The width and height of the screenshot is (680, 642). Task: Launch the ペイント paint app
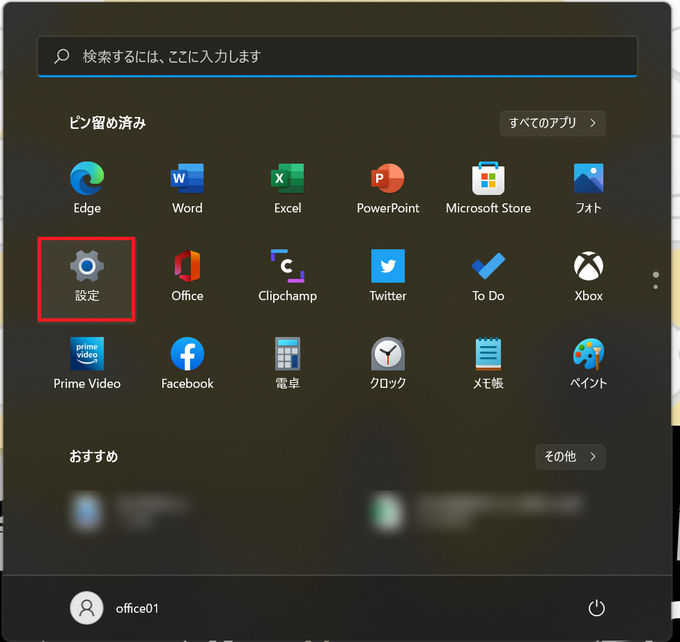click(x=588, y=364)
